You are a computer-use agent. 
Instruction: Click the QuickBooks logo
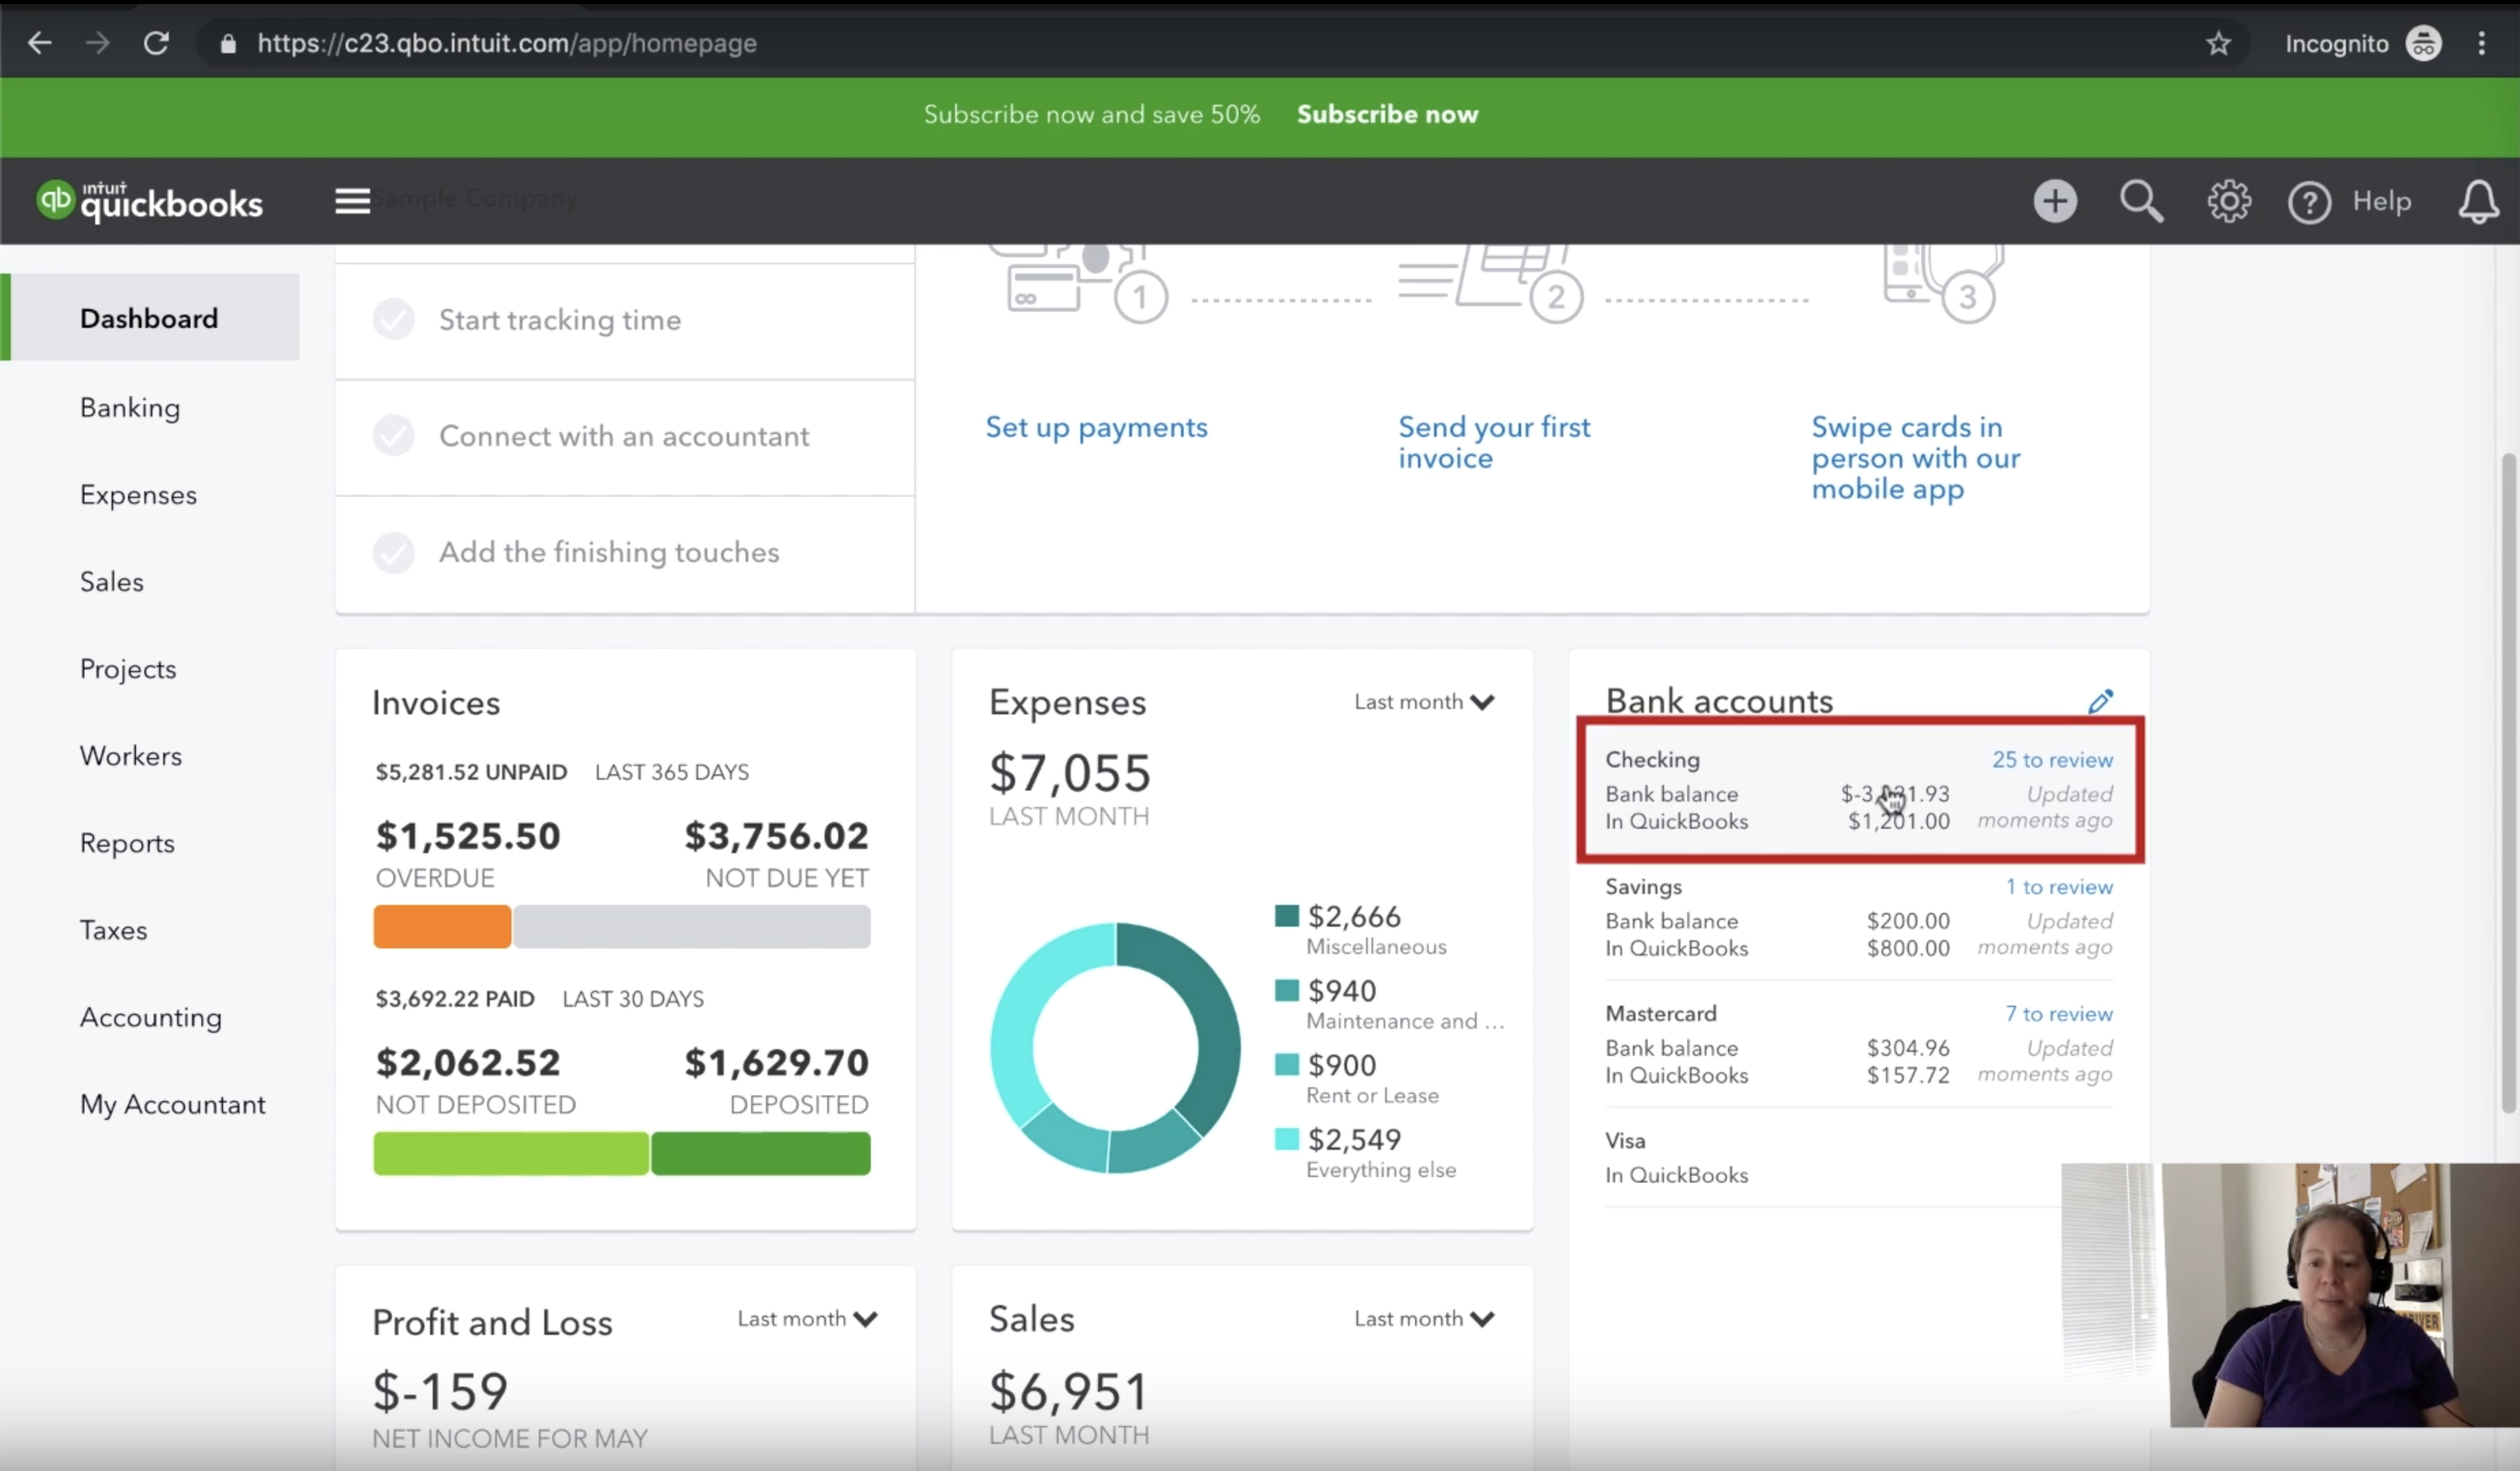pos(150,201)
